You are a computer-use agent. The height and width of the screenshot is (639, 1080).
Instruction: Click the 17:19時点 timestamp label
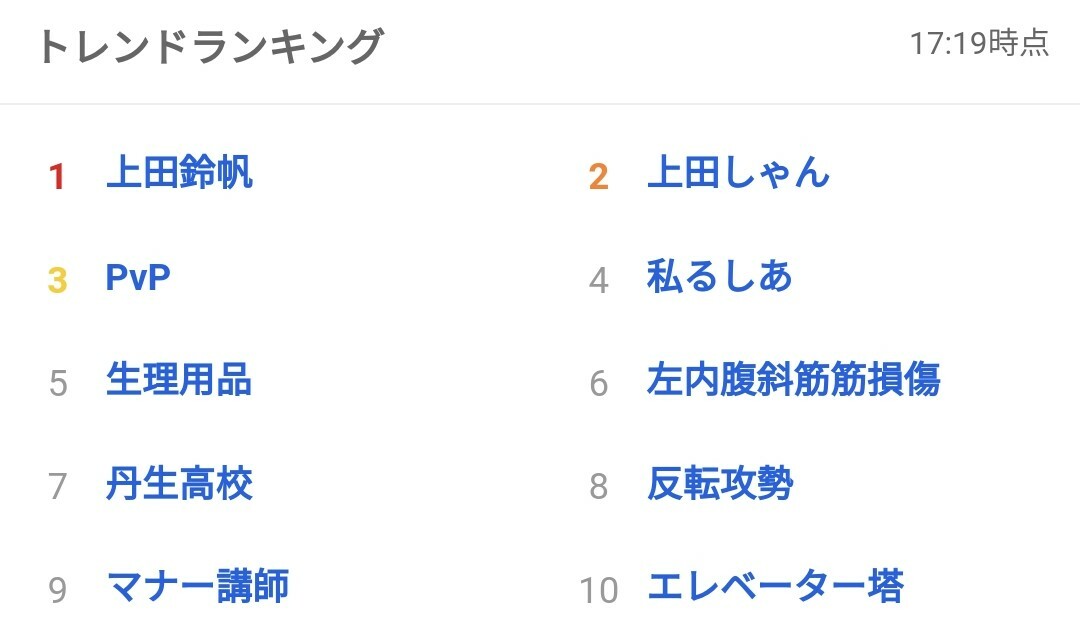click(979, 43)
